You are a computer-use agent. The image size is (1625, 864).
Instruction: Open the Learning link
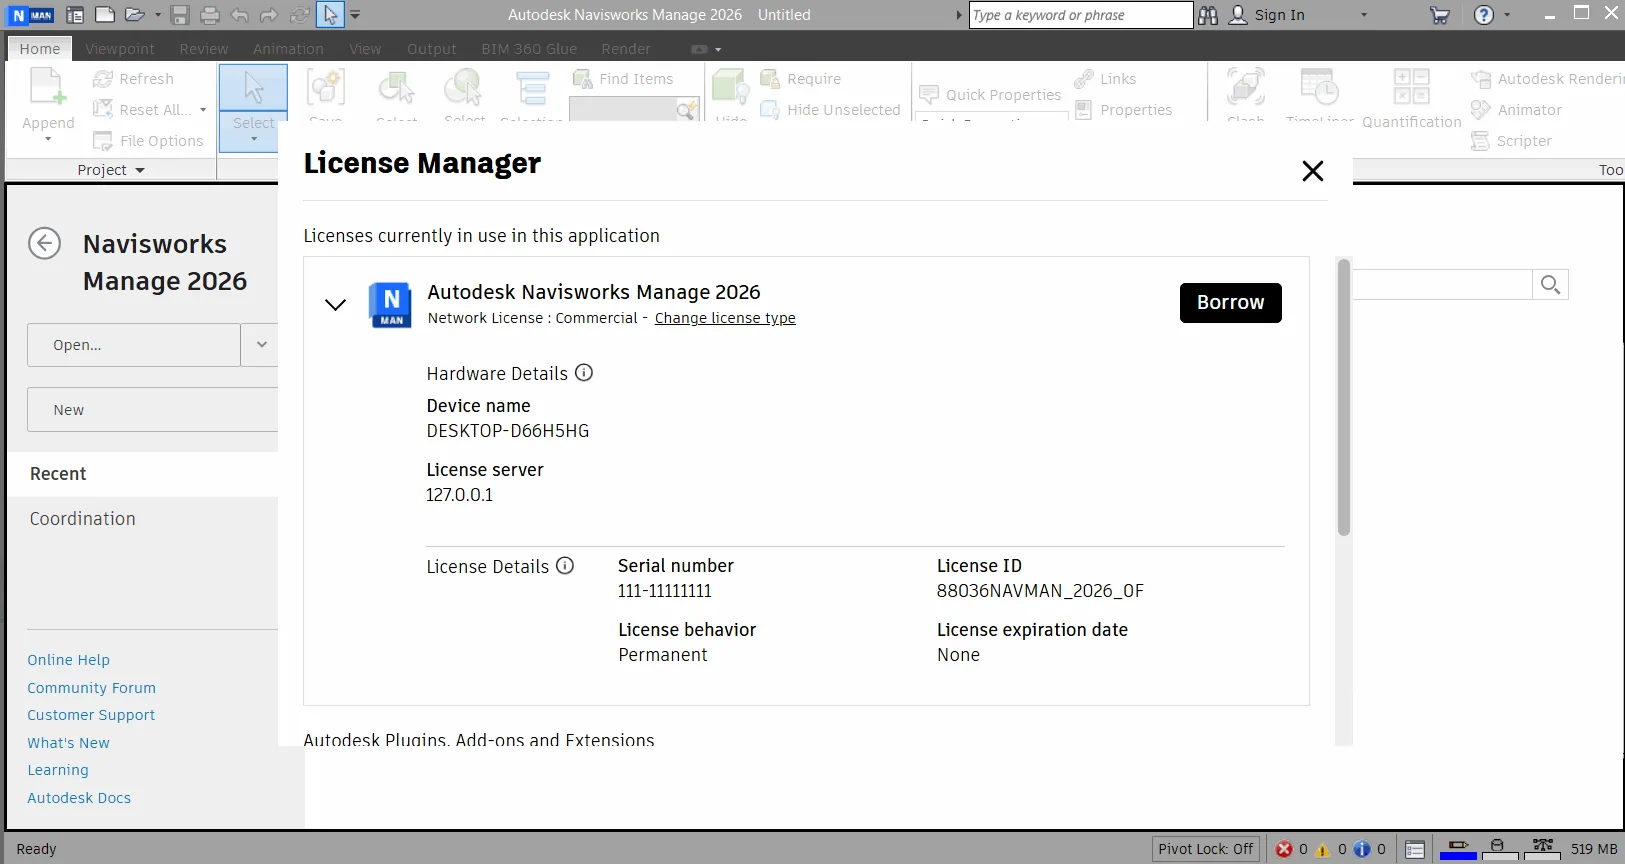pos(58,770)
